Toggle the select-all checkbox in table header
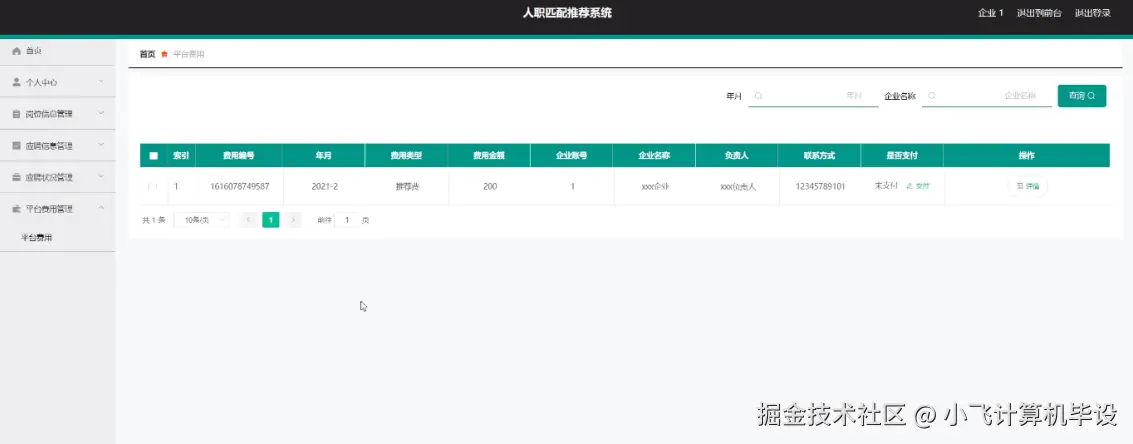This screenshot has width=1133, height=444. click(x=153, y=155)
